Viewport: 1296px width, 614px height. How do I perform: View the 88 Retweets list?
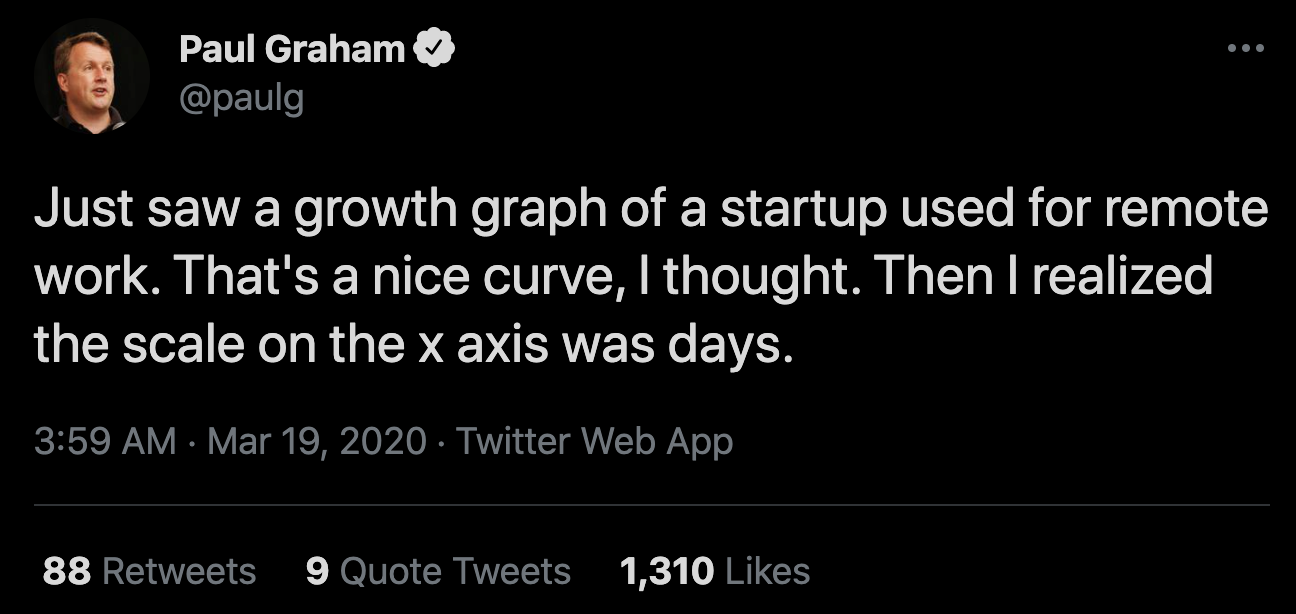(x=149, y=571)
